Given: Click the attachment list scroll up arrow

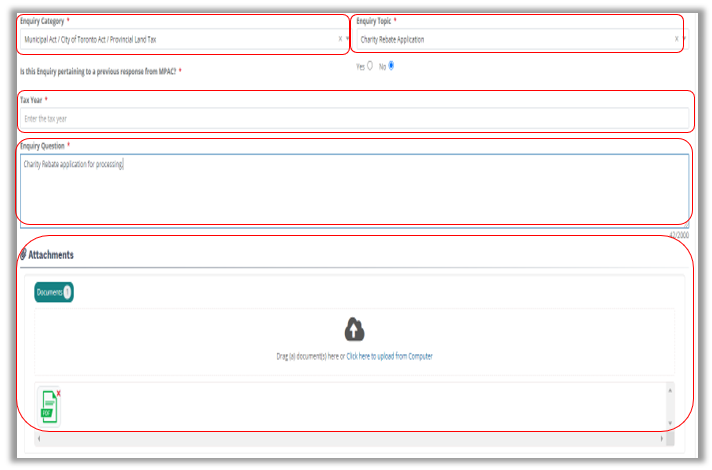Looking at the screenshot, I should (669, 389).
